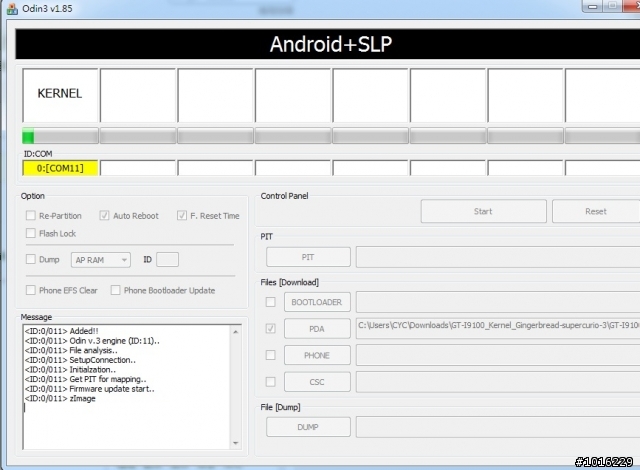The image size is (640, 470).
Task: Click the green progress bar under KERNEL
Action: 60,136
